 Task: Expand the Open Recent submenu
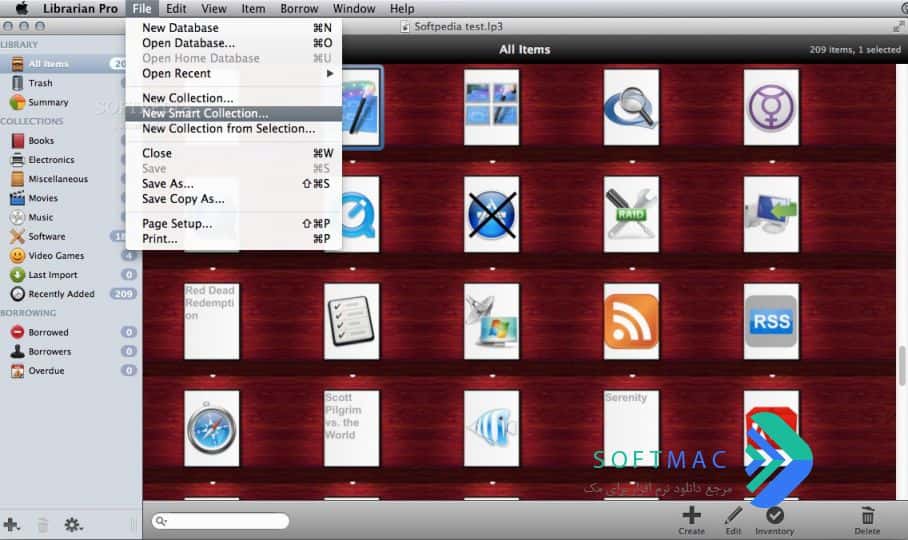pos(233,74)
